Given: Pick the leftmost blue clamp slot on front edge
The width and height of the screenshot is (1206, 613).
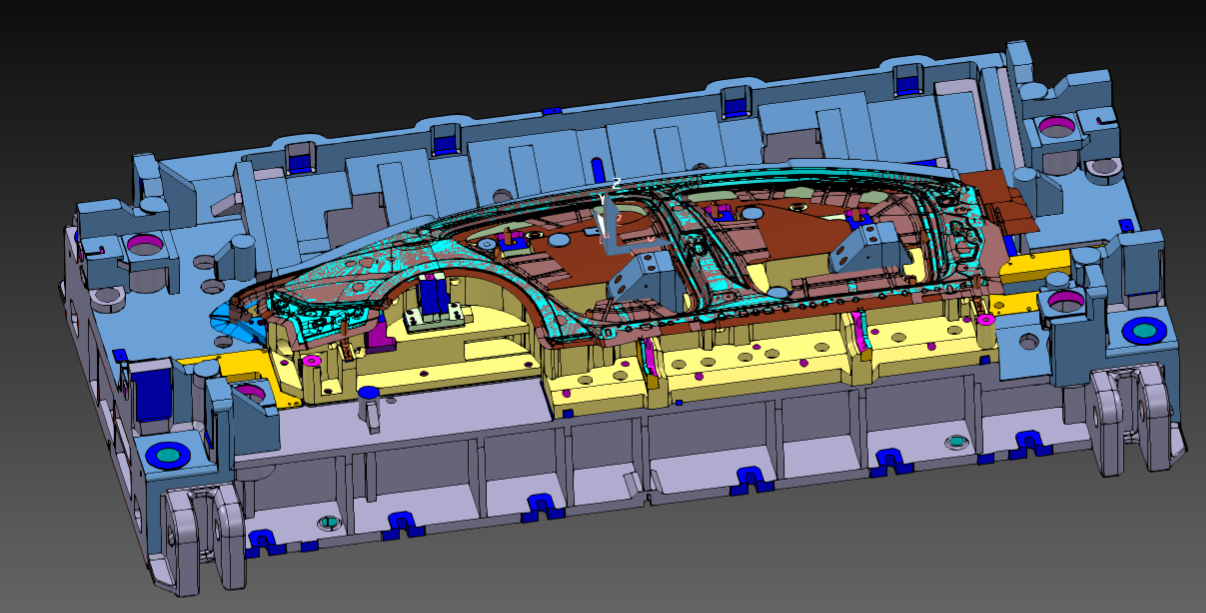Looking at the screenshot, I should click(x=263, y=541).
